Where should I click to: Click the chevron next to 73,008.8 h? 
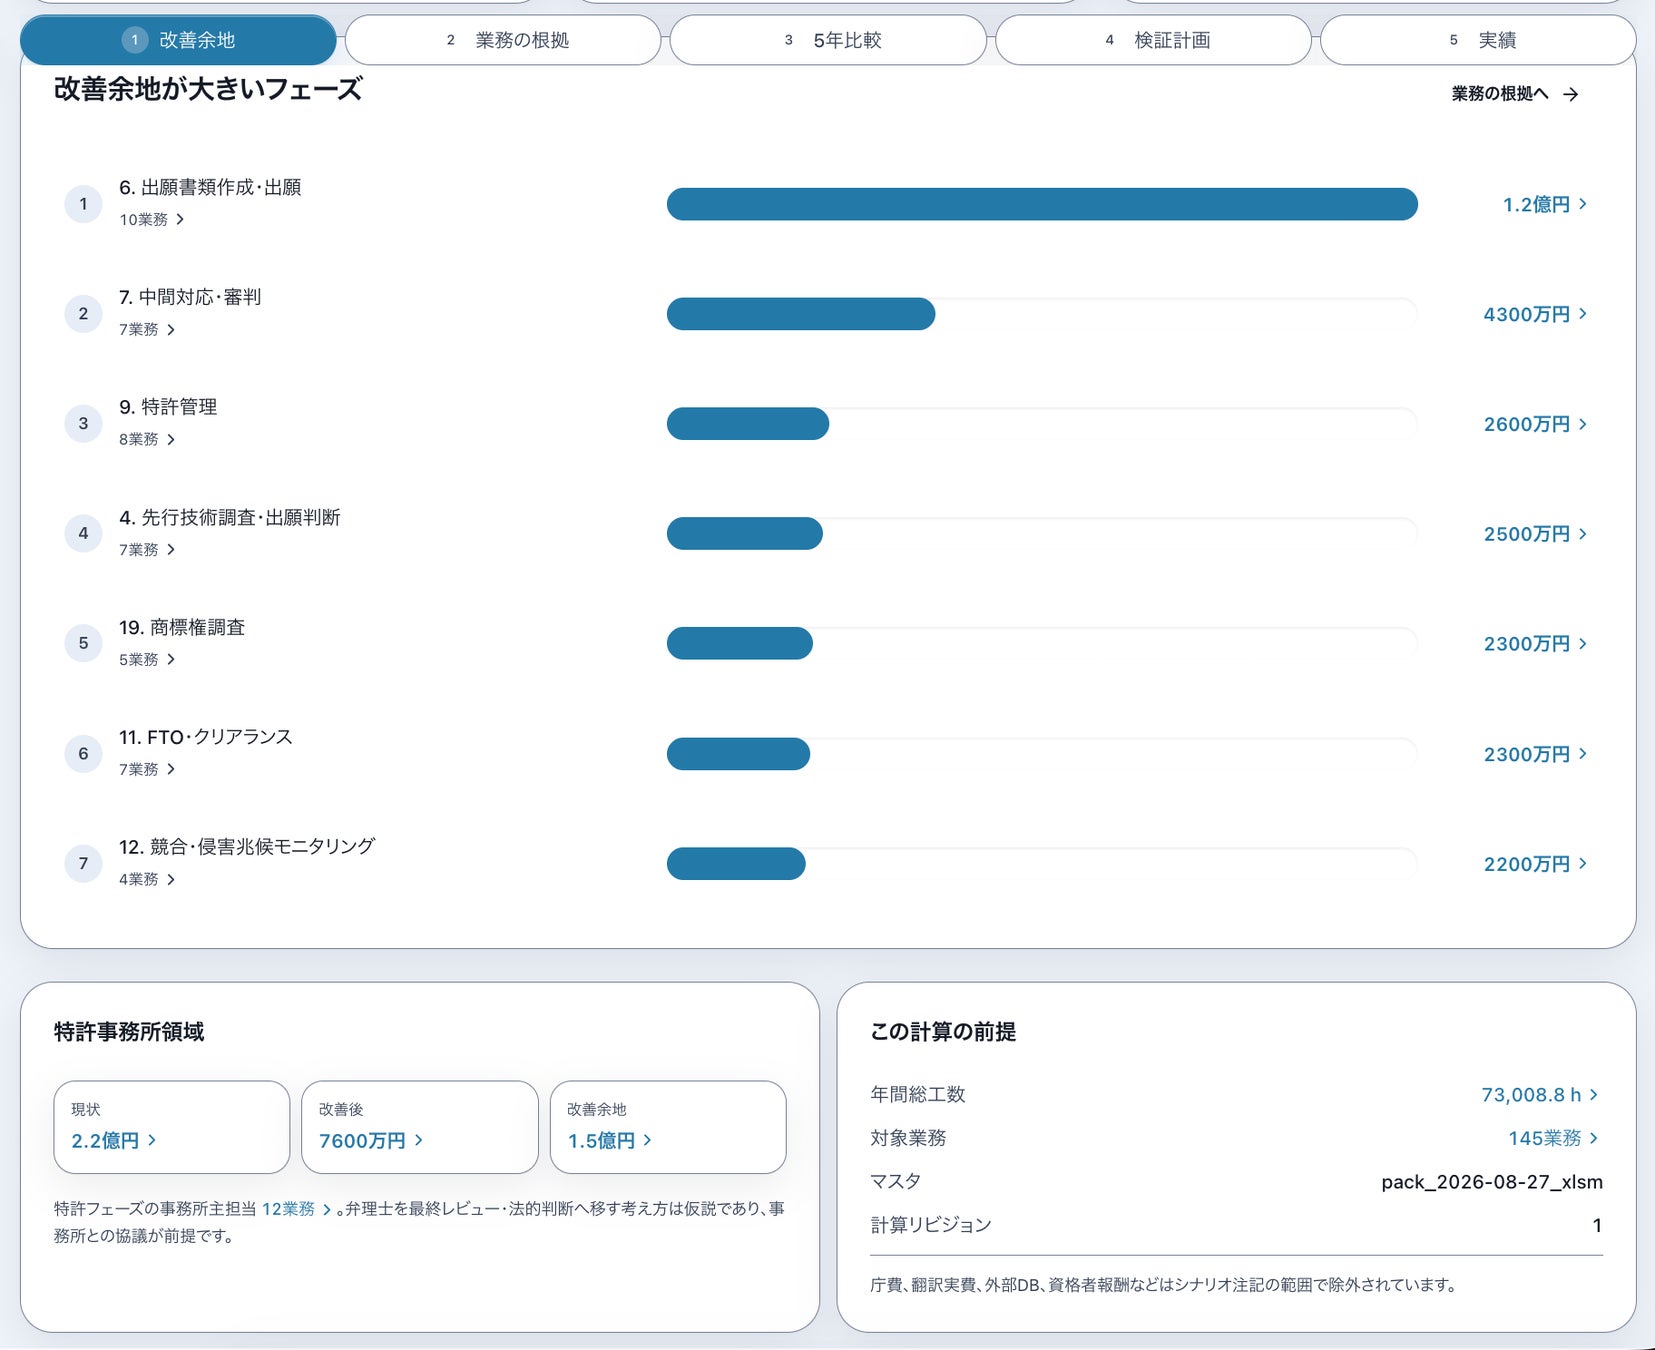tap(1594, 1095)
